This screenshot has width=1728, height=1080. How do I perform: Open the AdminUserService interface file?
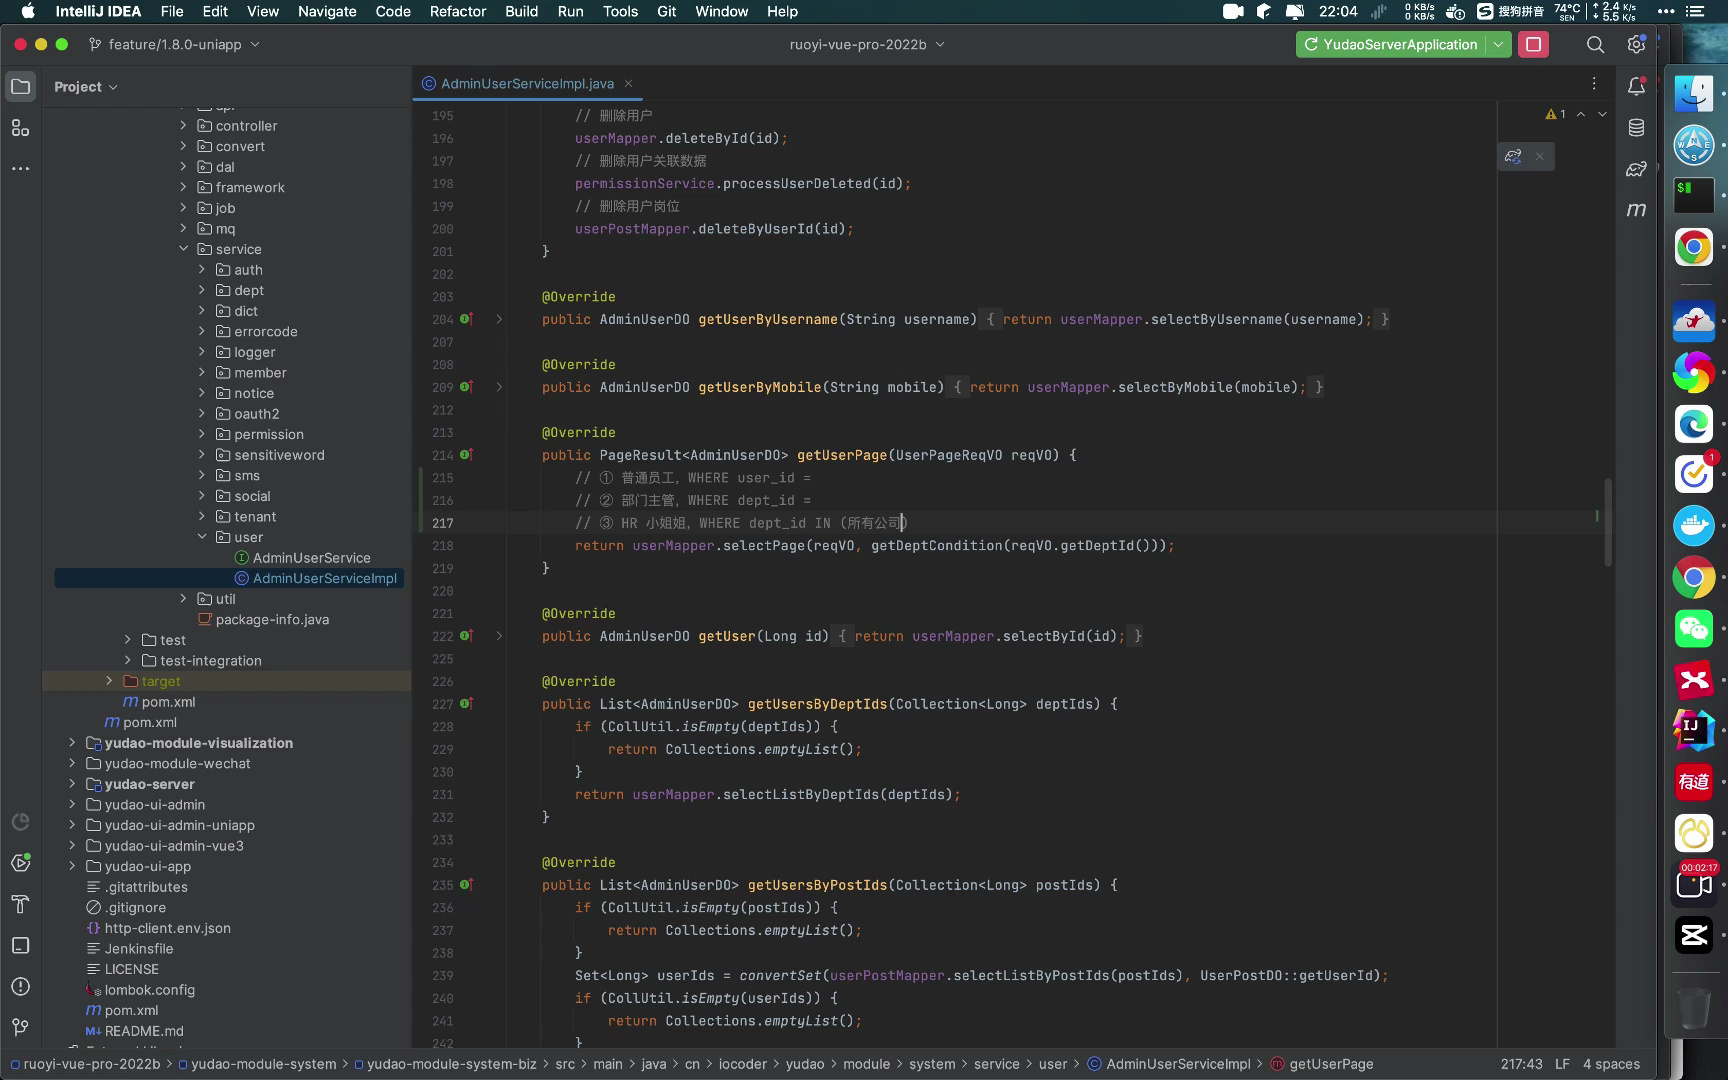click(311, 558)
